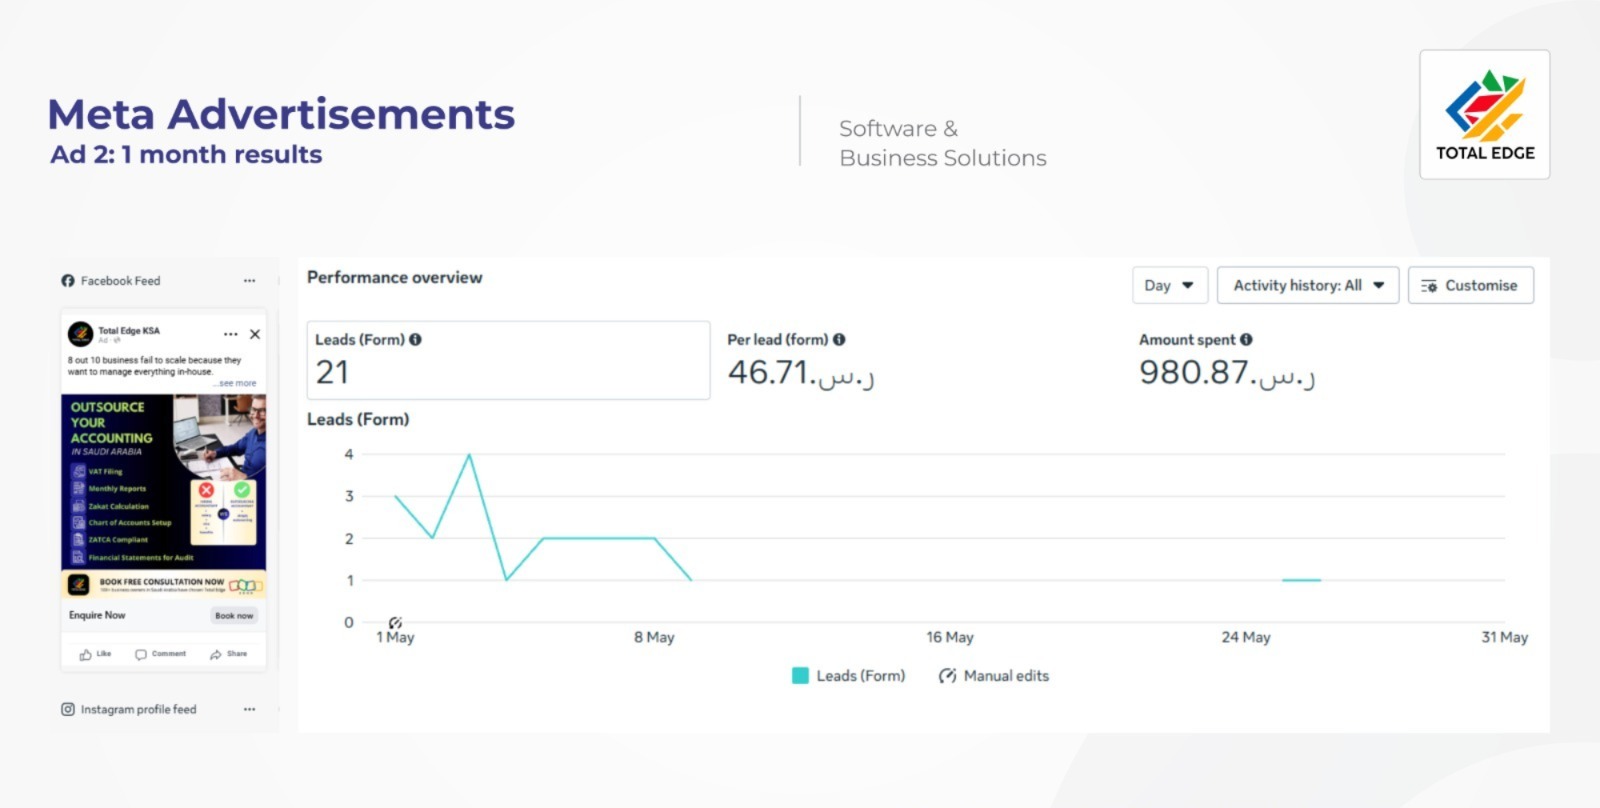This screenshot has height=808, width=1600.
Task: Click the Book Free Consultation Now banner
Action: pyautogui.click(x=164, y=584)
